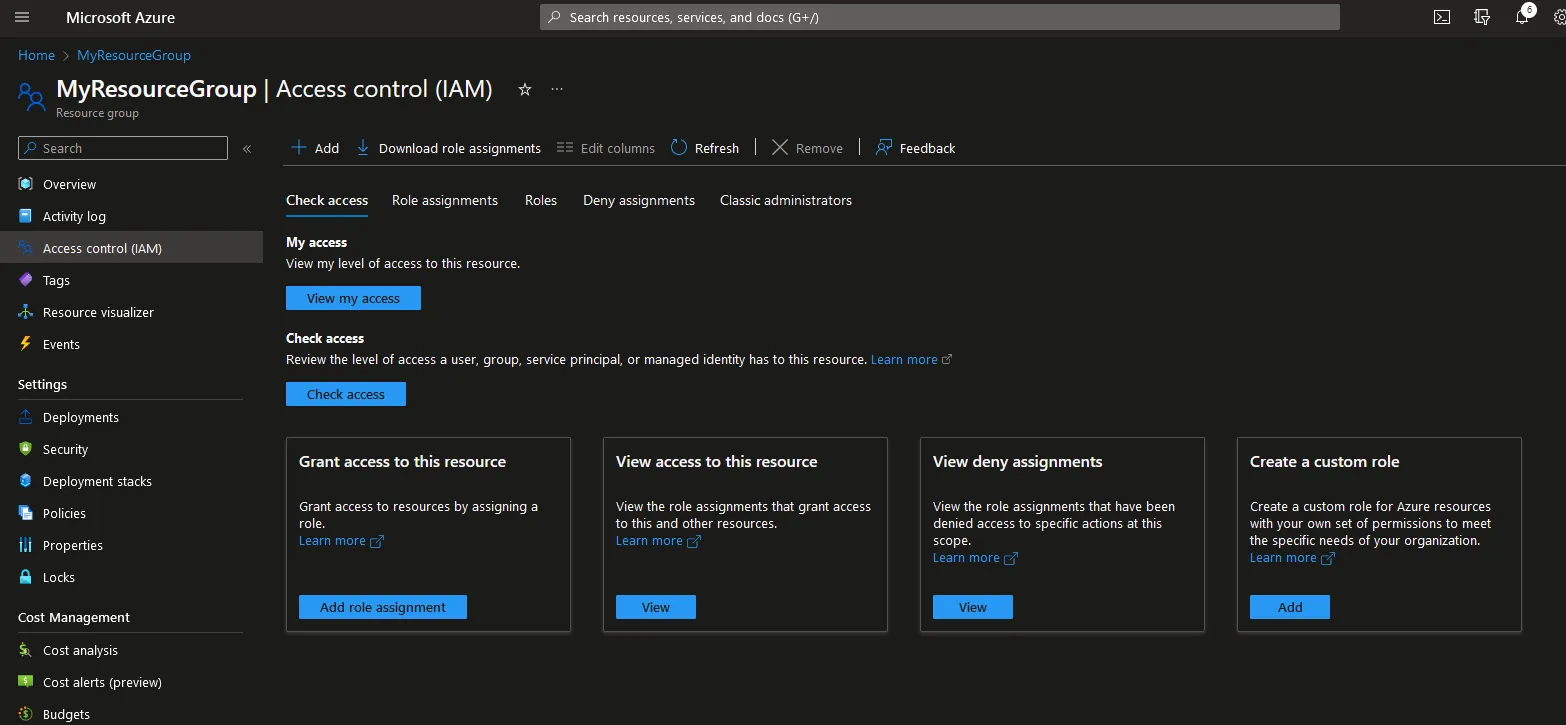Click View my access button
Image resolution: width=1566 pixels, height=725 pixels.
point(353,298)
